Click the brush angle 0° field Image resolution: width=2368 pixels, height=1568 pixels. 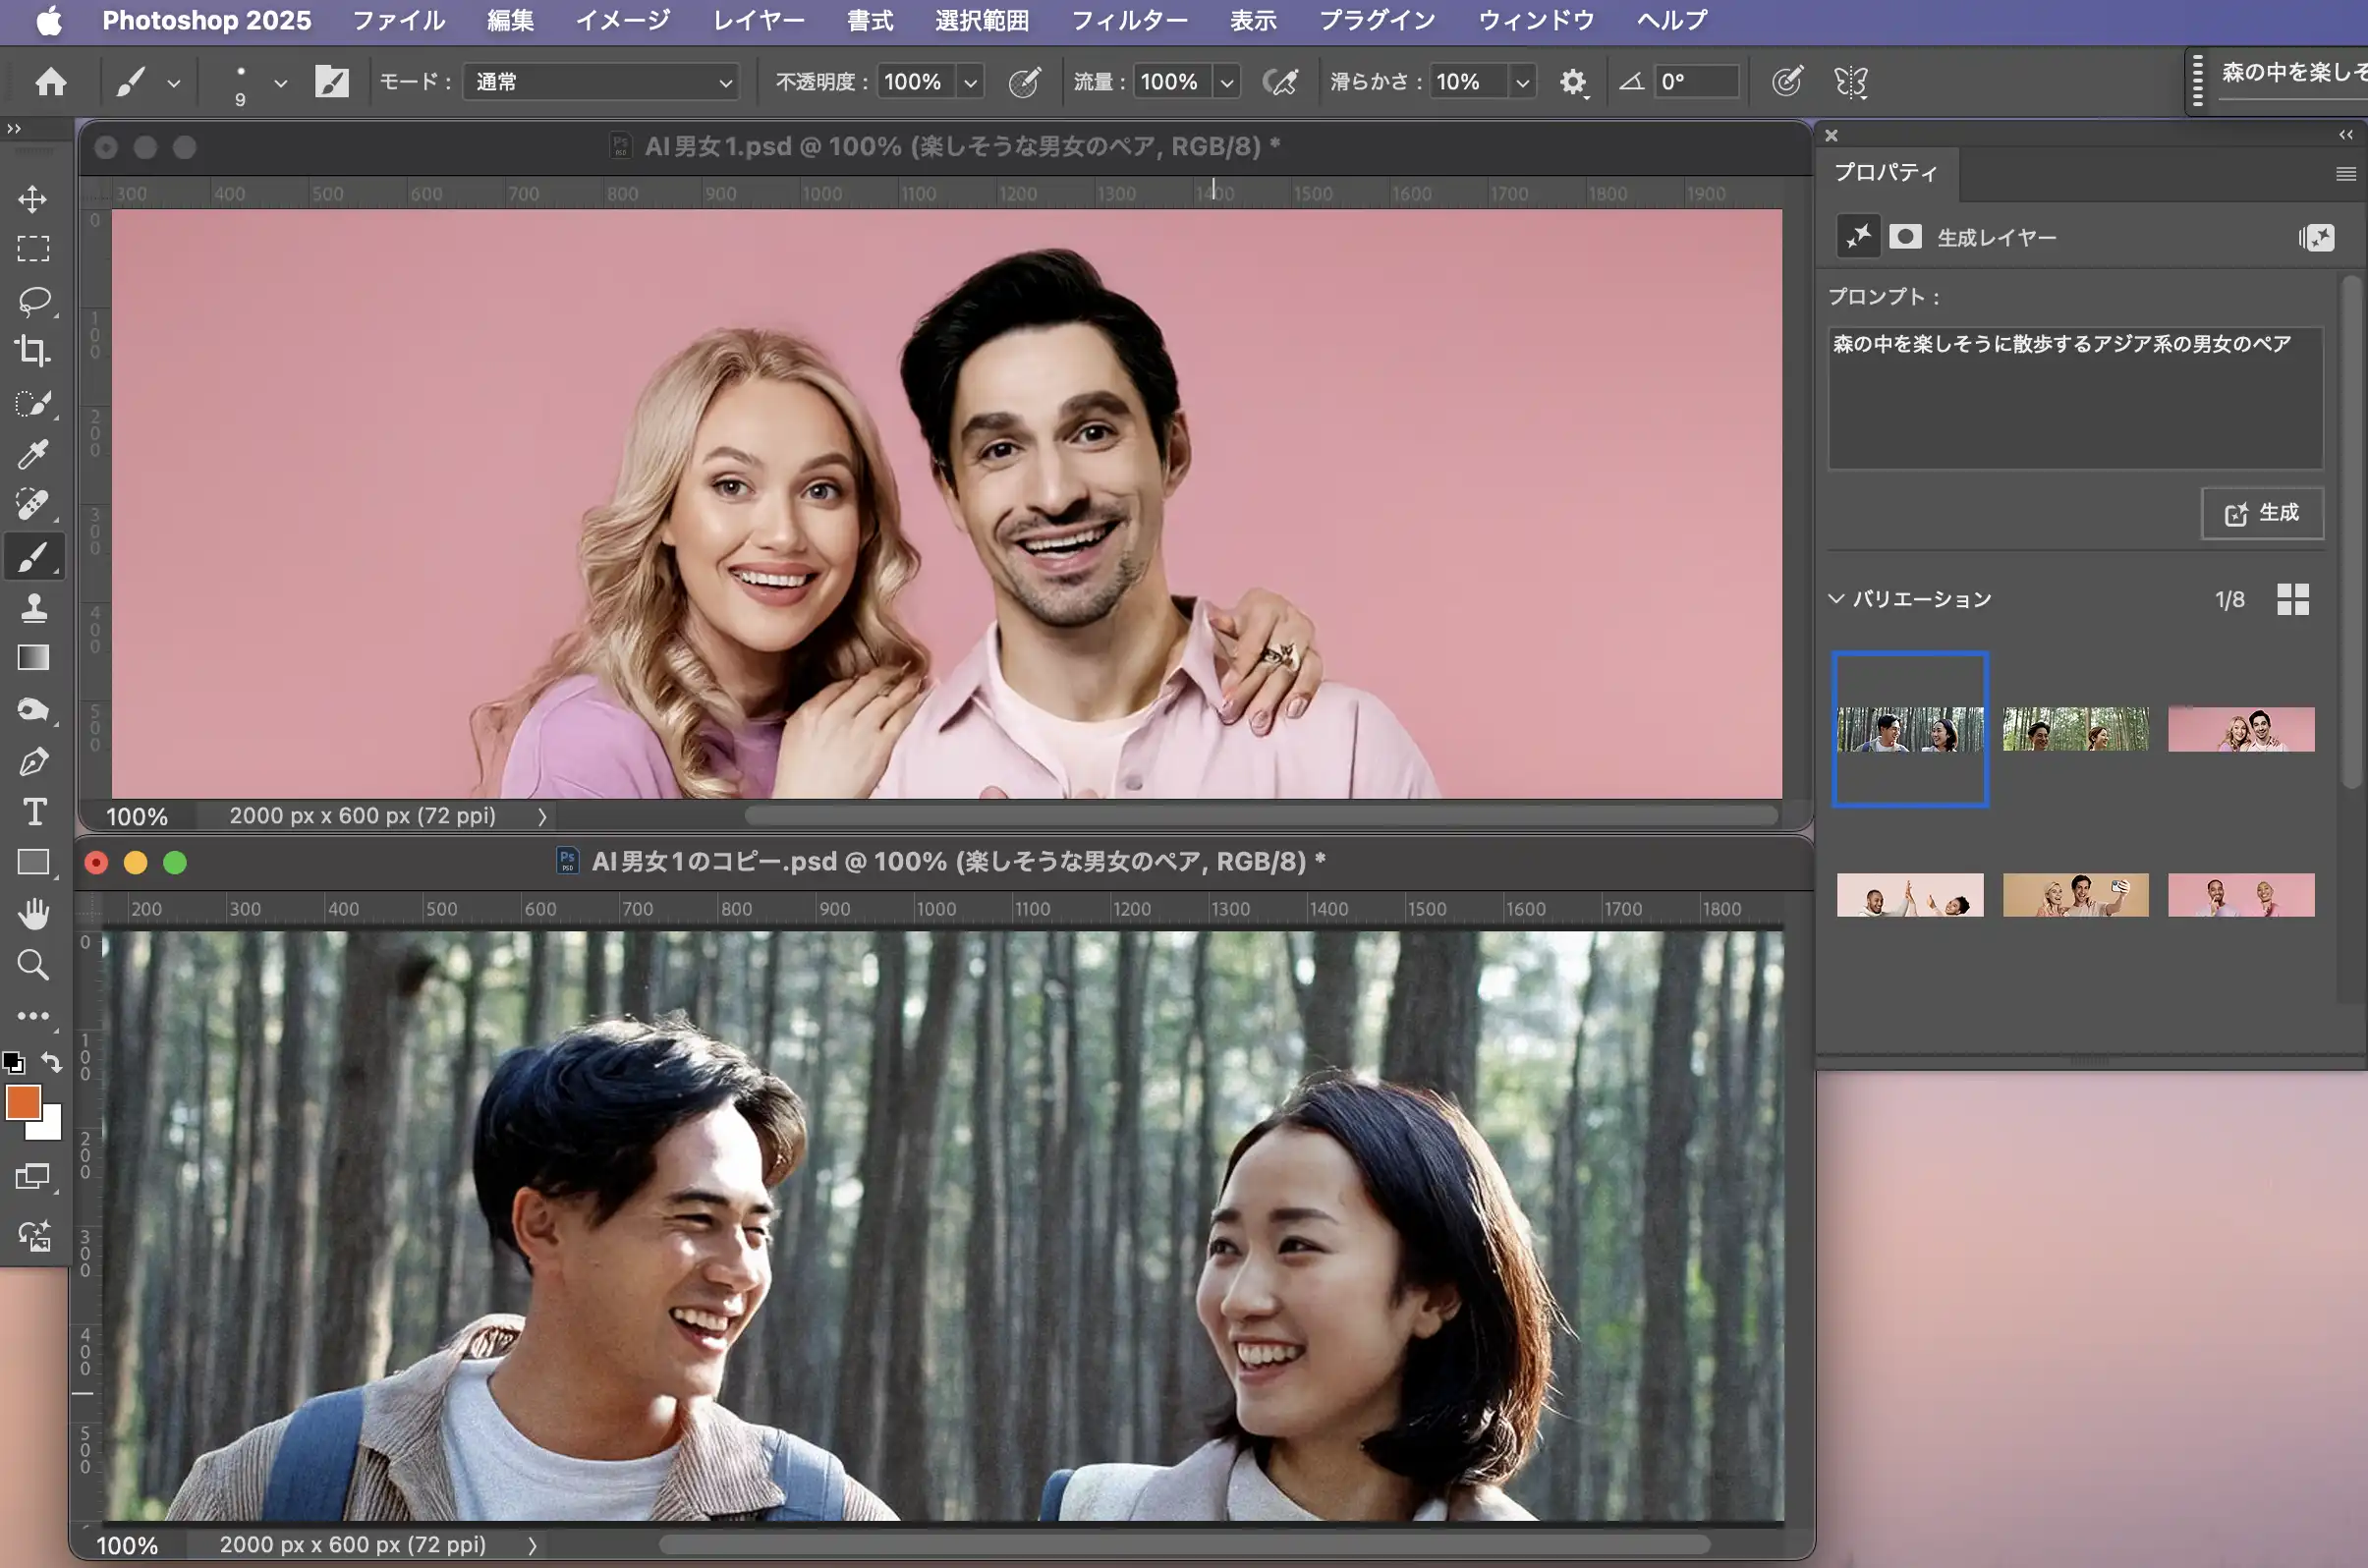pyautogui.click(x=1696, y=82)
